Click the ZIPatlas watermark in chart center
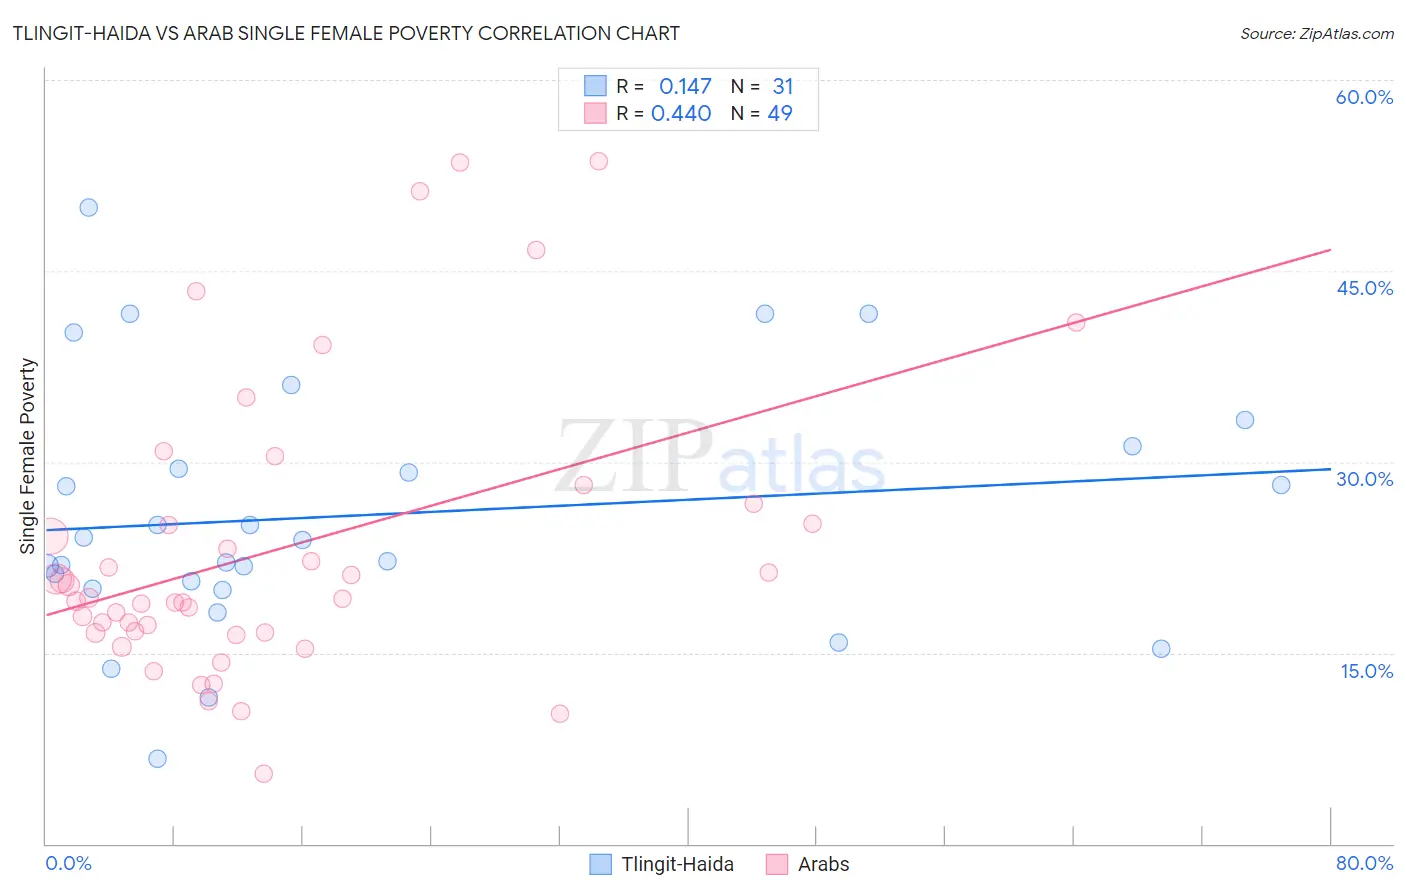The height and width of the screenshot is (892, 1406). [721, 458]
